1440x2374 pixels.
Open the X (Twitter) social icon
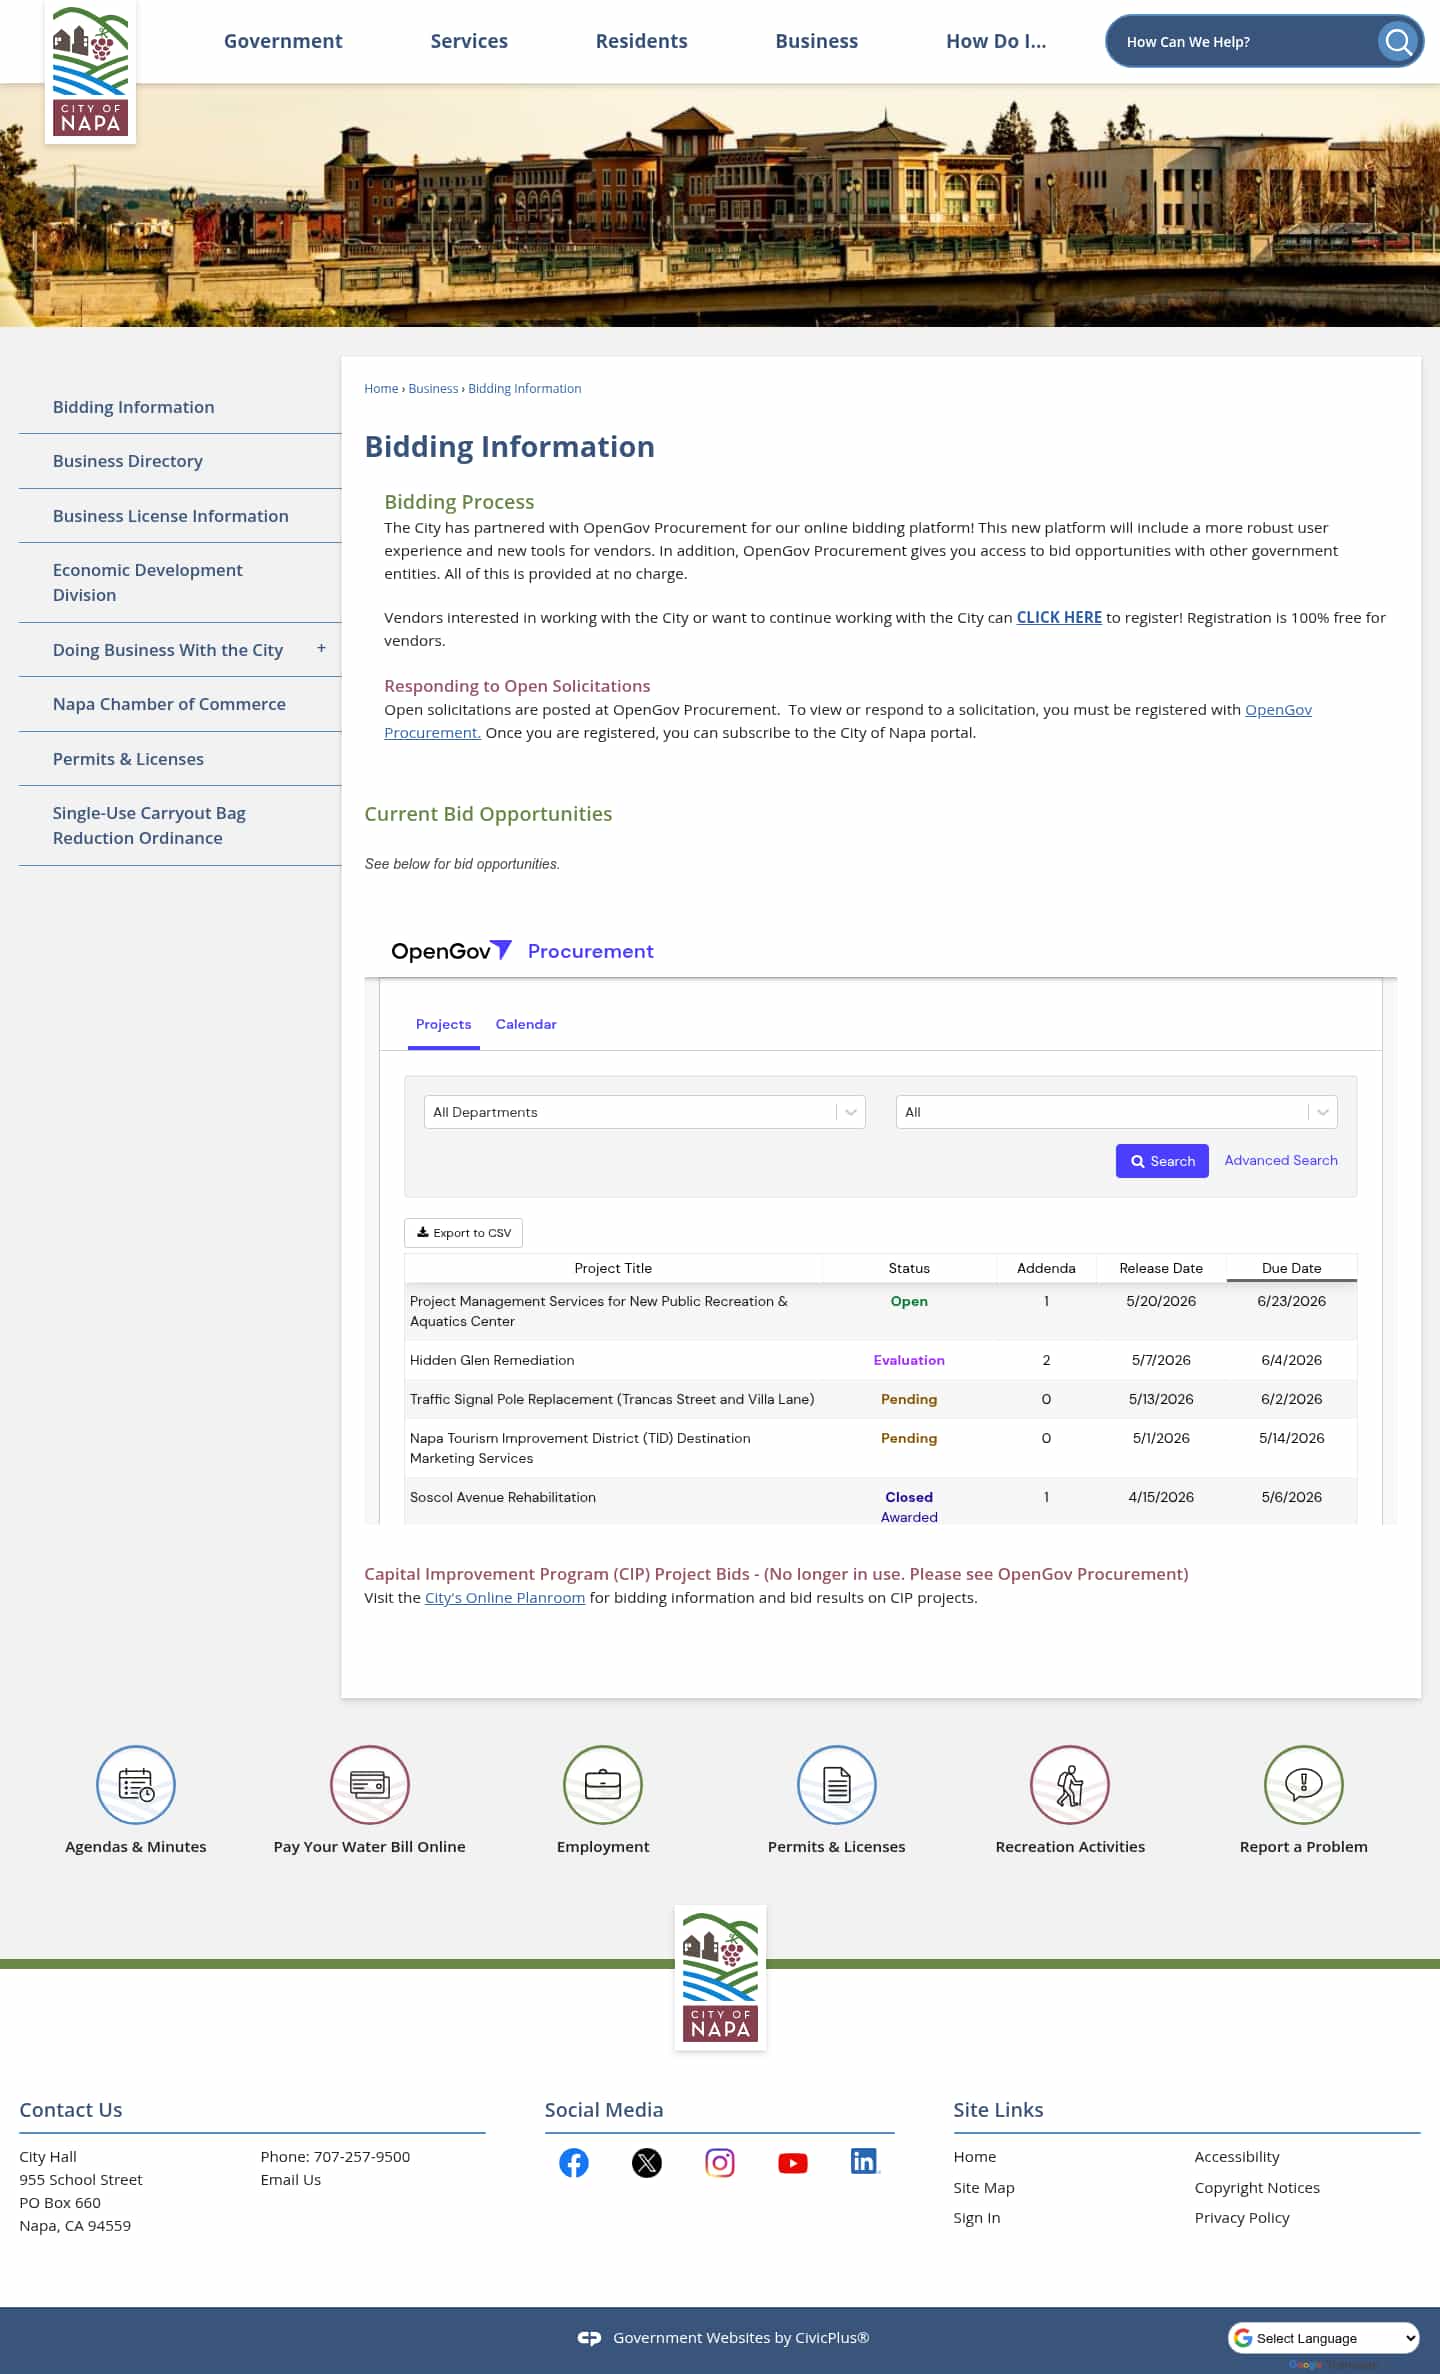pos(647,2163)
